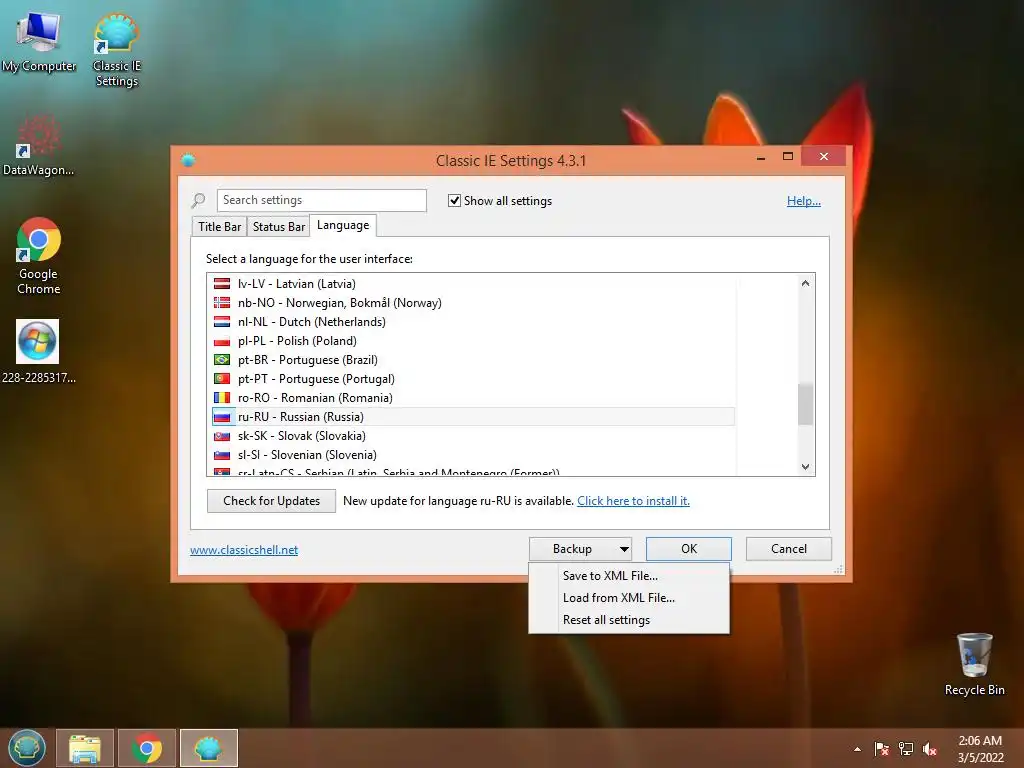Choose Save to XML File
This screenshot has width=1024, height=768.
[x=610, y=576]
